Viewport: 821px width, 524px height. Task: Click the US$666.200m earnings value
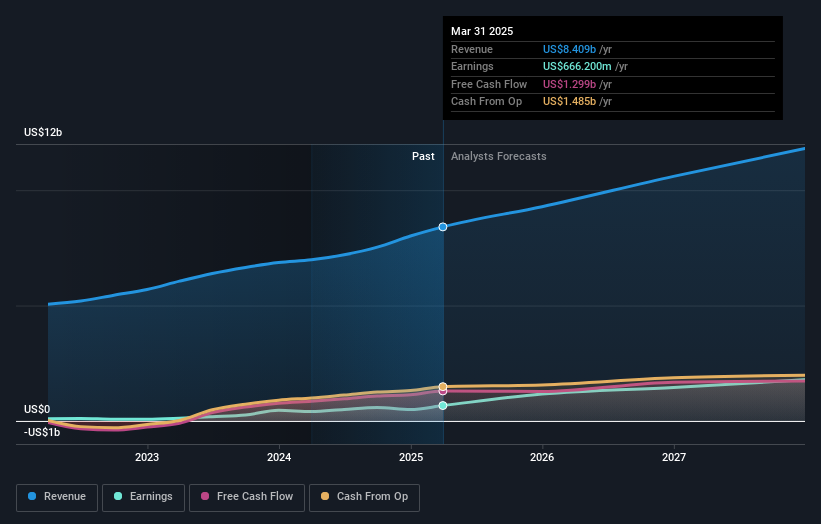pyautogui.click(x=577, y=66)
